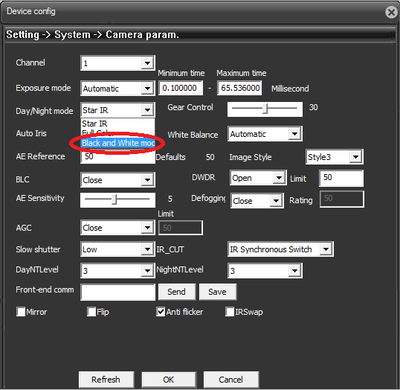Open the IR_CUT Synchronous Switch dropdown
This screenshot has height=390, width=400.
[280, 249]
